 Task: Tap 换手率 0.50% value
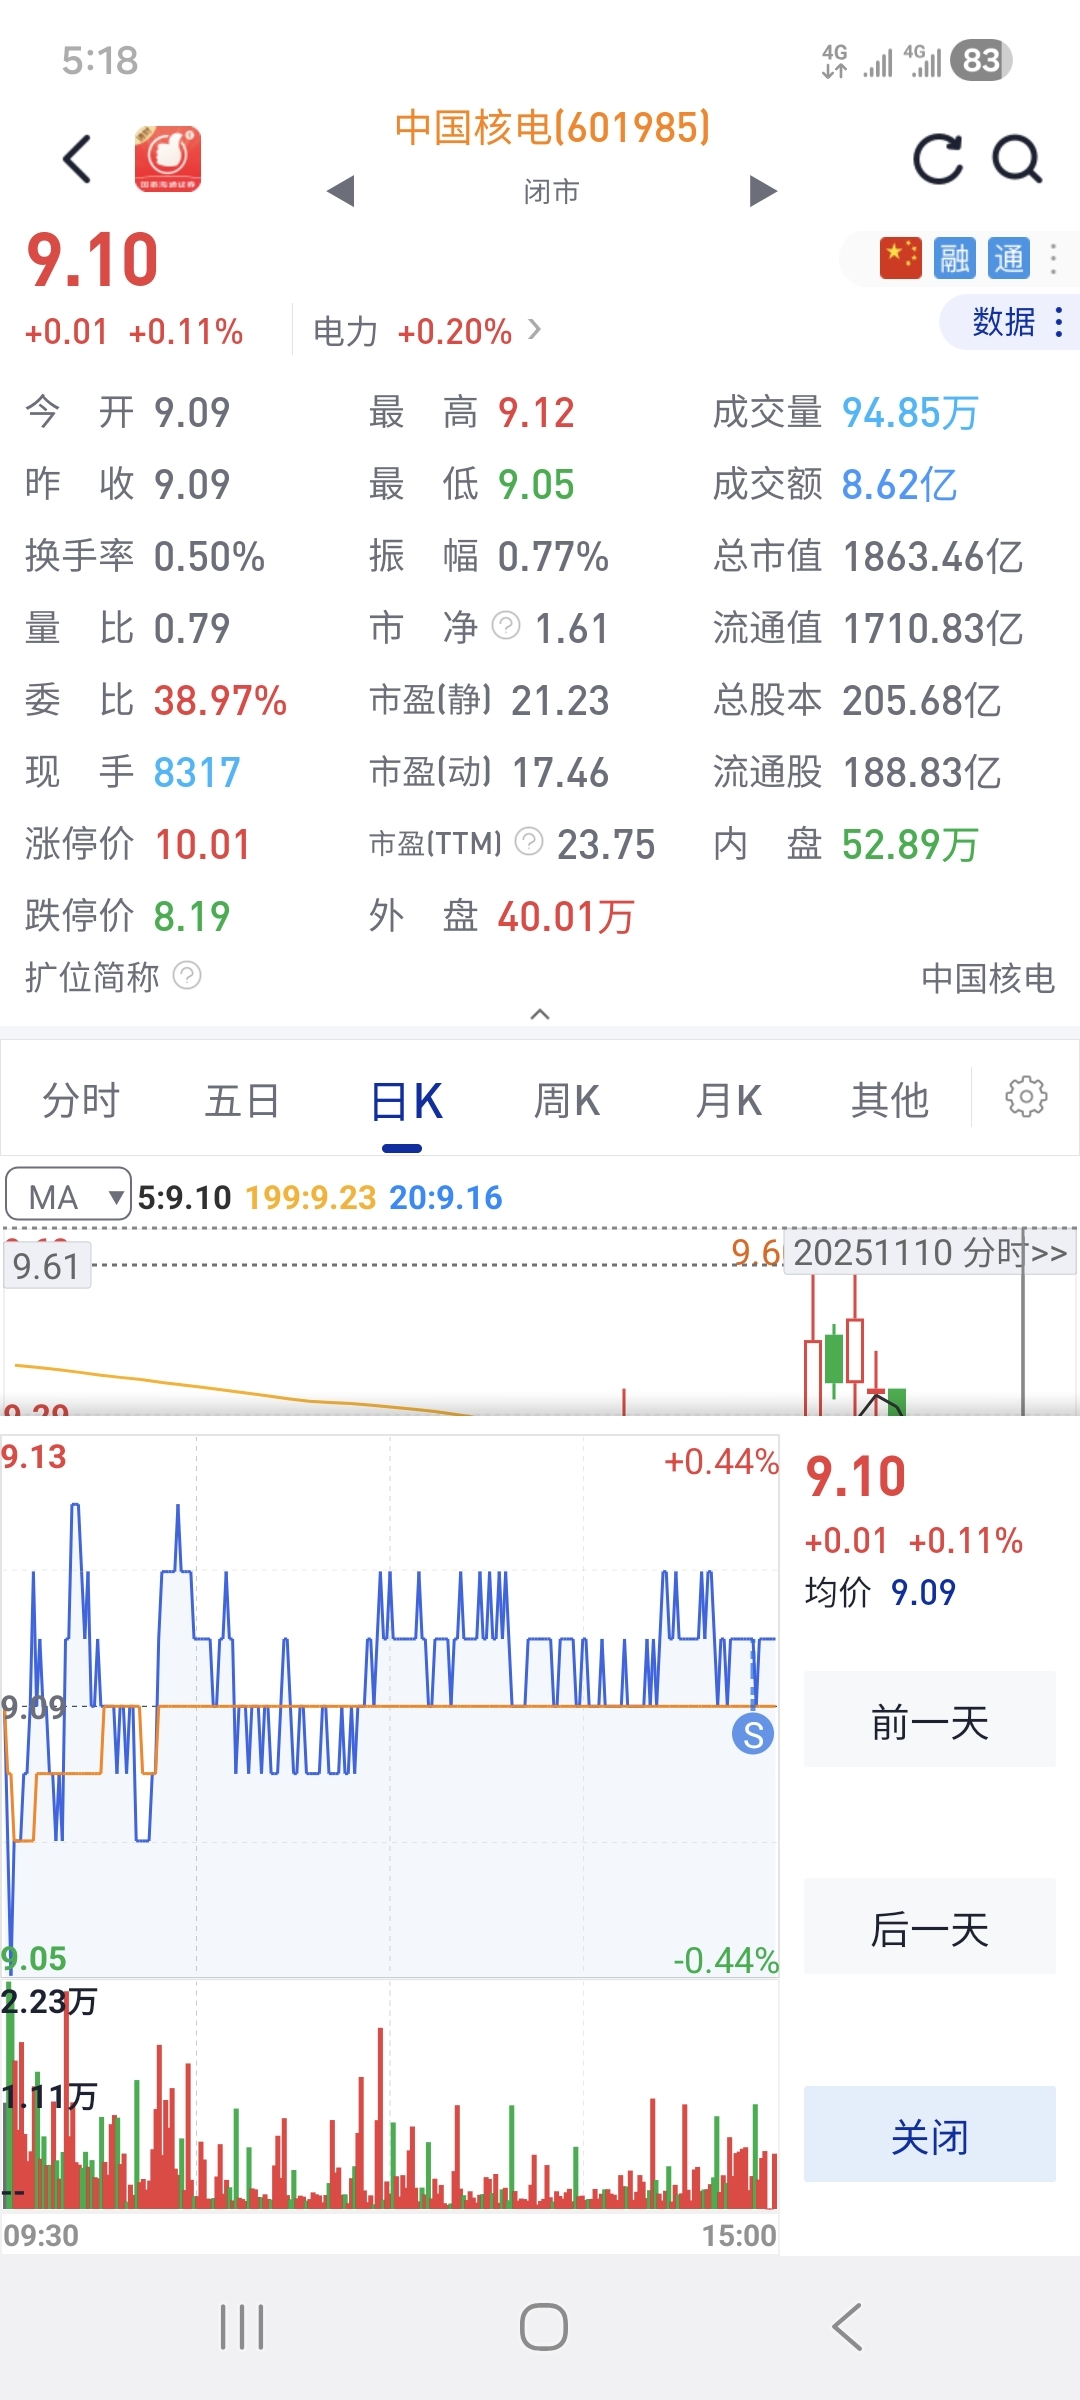(x=209, y=557)
